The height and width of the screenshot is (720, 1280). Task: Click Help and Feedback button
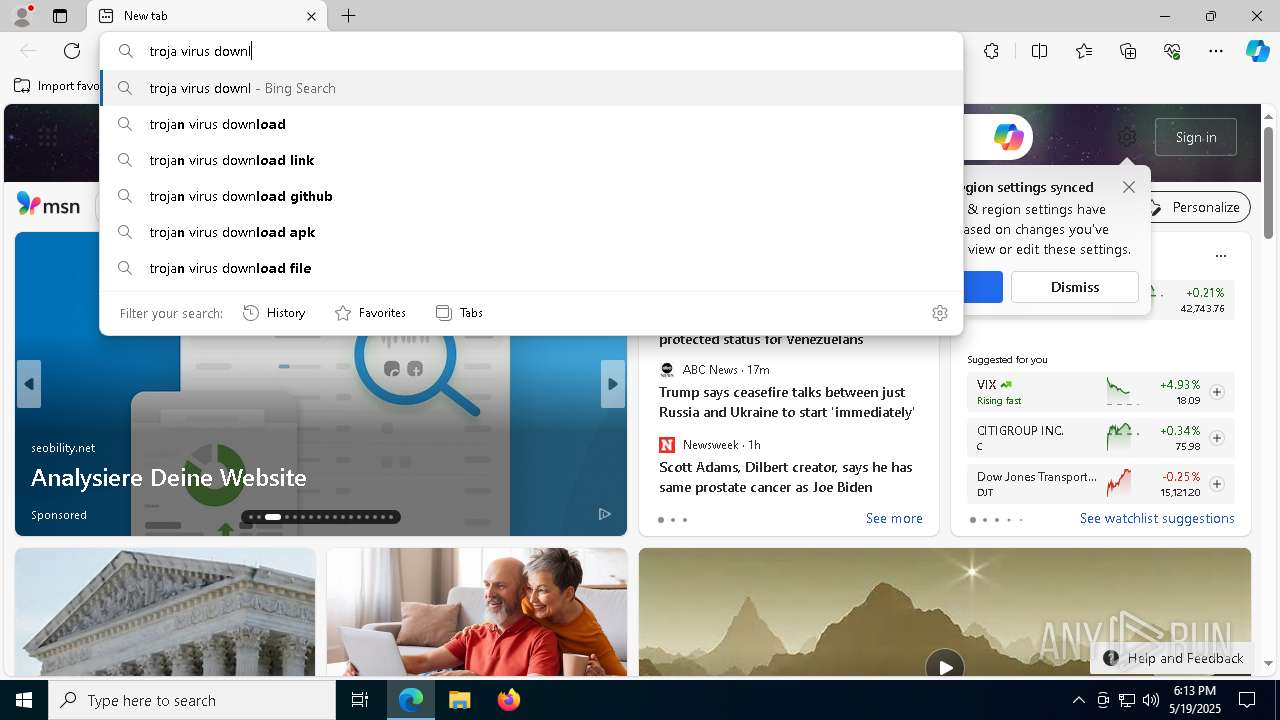pos(1173,658)
